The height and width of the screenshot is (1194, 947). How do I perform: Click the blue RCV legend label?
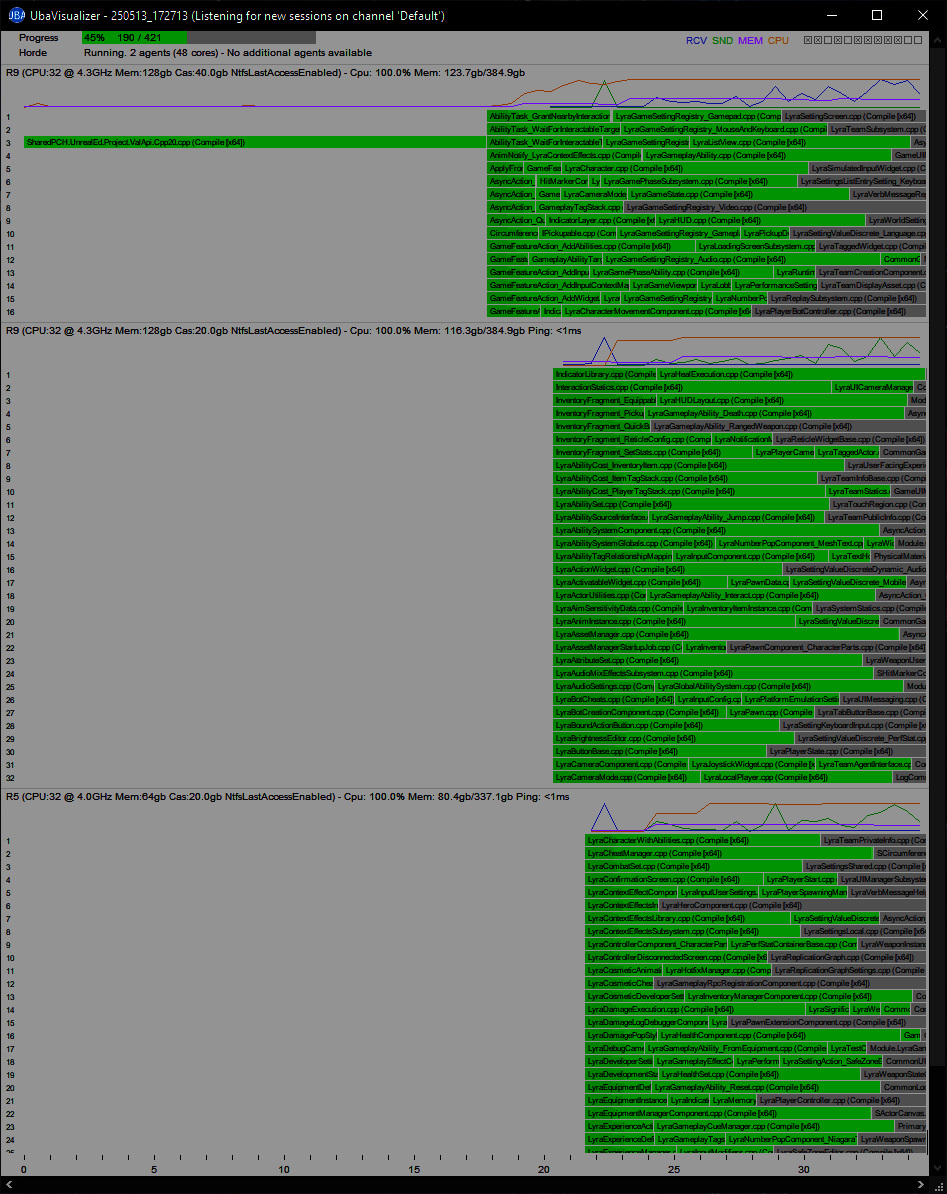(x=696, y=41)
